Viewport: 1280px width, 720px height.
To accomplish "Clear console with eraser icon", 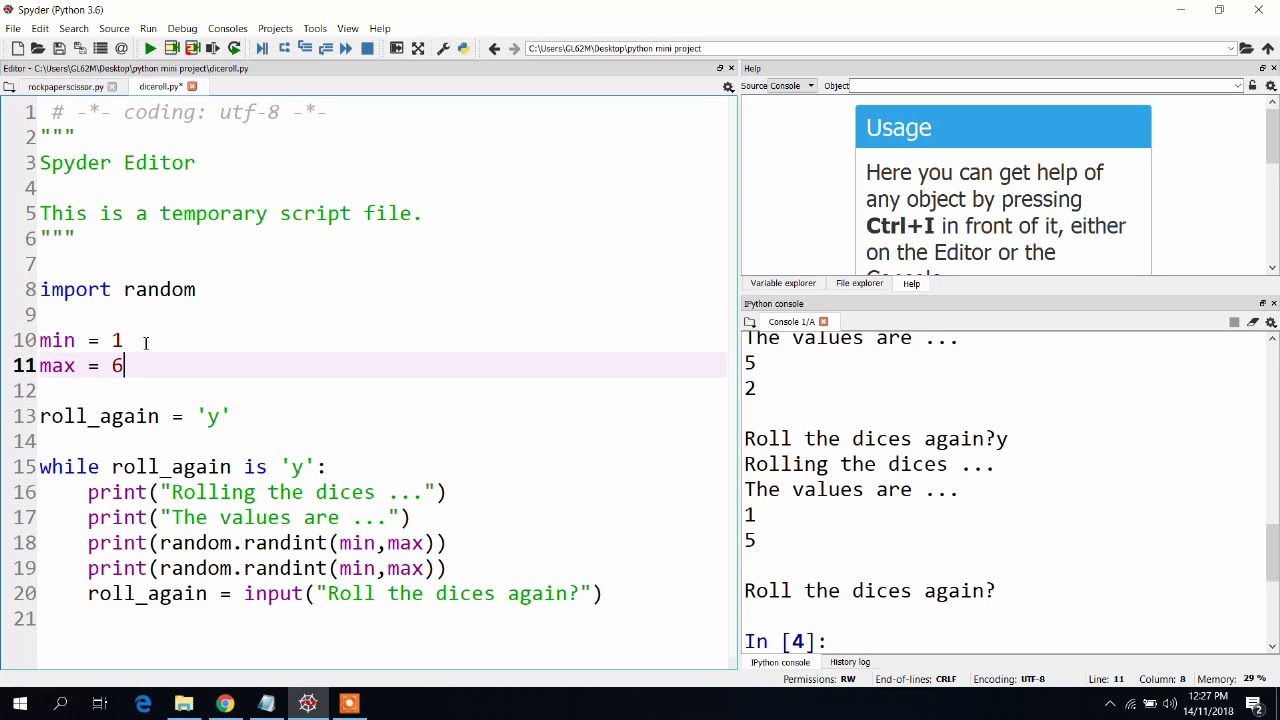I will pos(1253,322).
